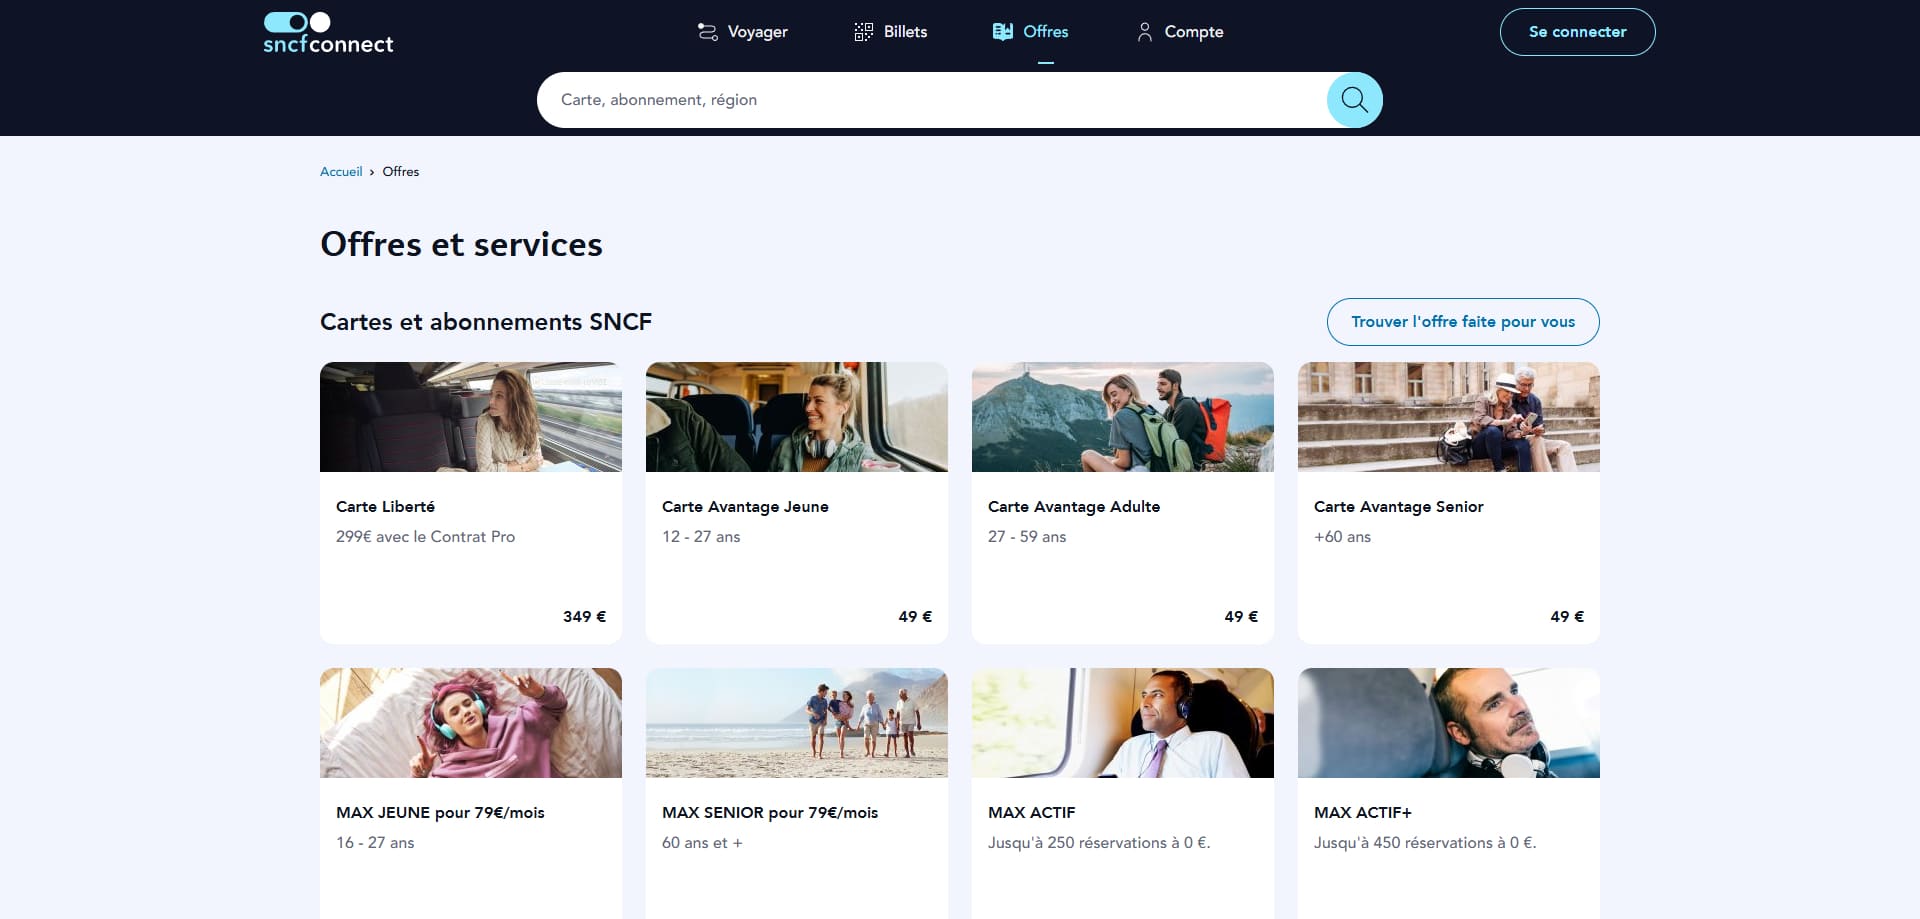Select the Carte Avantage Adulte title
The image size is (1920, 919).
(1074, 507)
